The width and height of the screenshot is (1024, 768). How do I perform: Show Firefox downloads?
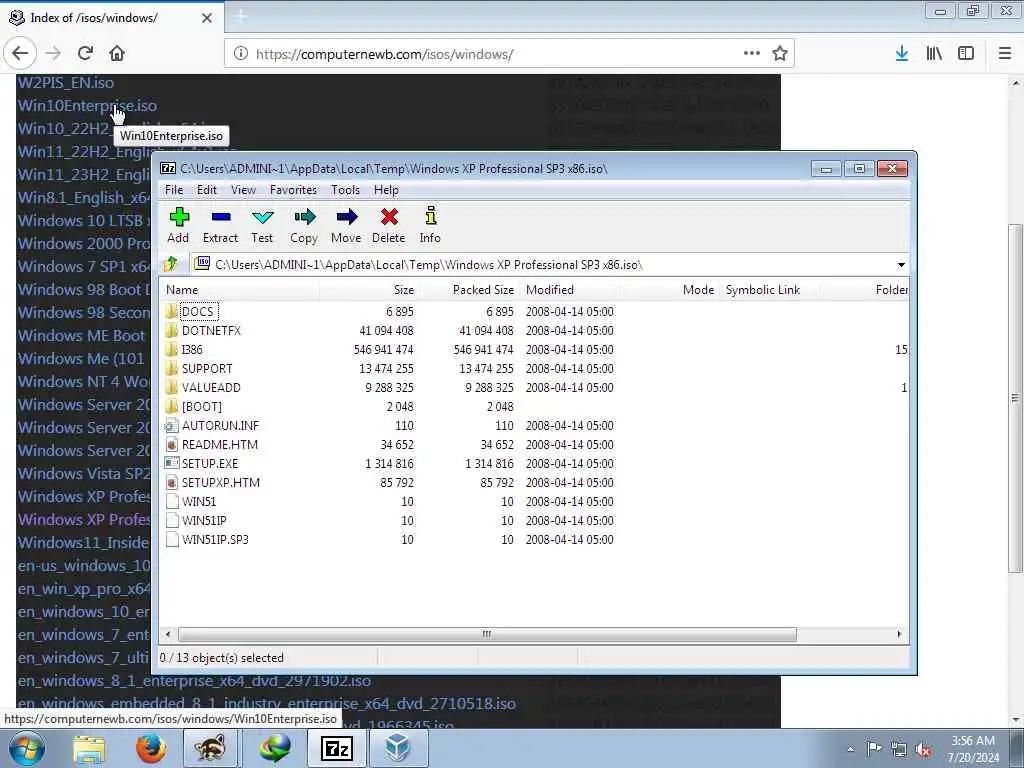click(x=902, y=54)
